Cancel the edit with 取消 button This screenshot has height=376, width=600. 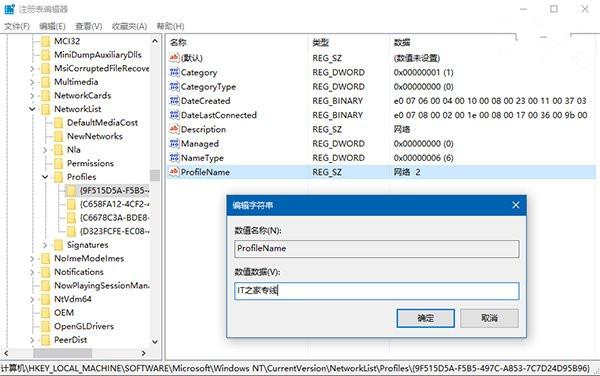pos(489,318)
